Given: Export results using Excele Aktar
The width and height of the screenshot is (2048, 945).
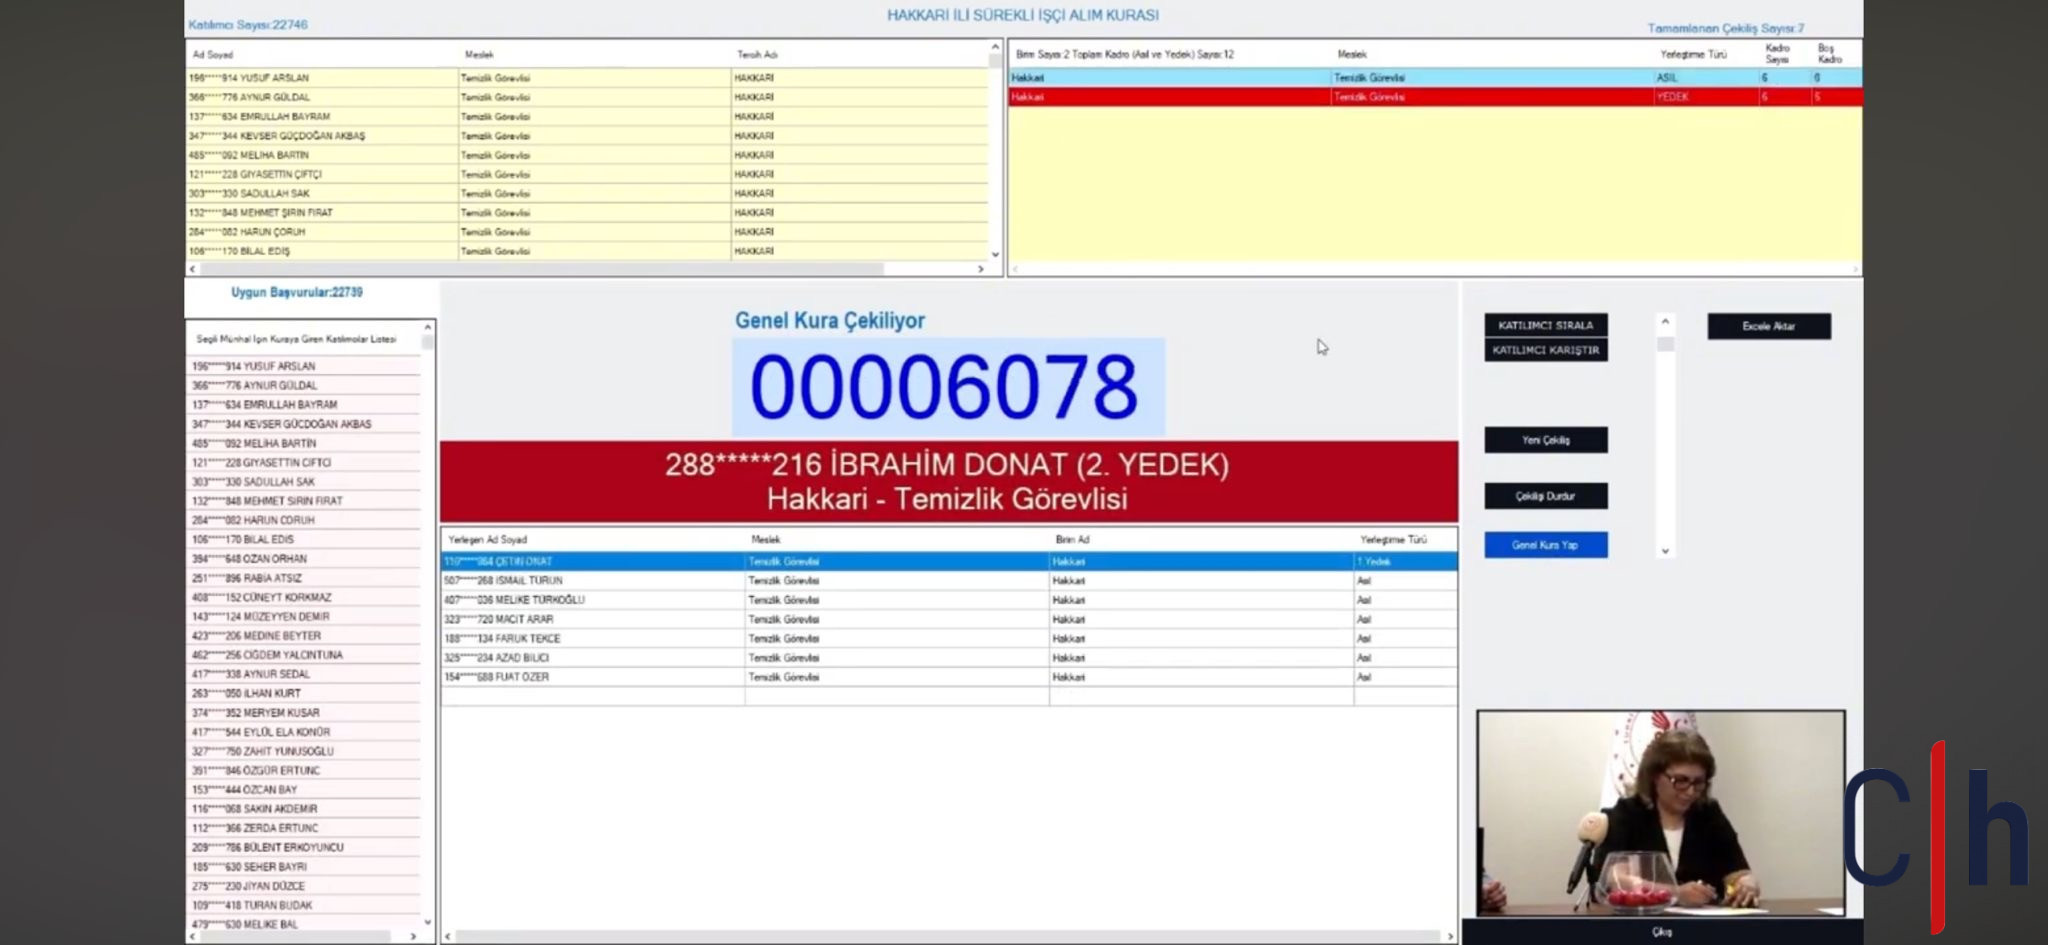Looking at the screenshot, I should (1768, 326).
